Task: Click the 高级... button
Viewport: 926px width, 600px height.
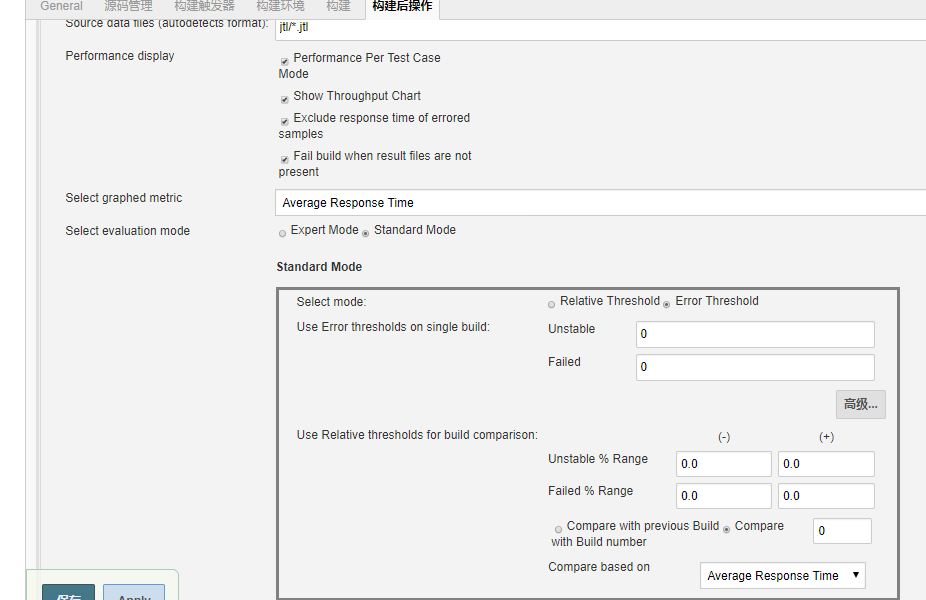Action: coord(860,404)
